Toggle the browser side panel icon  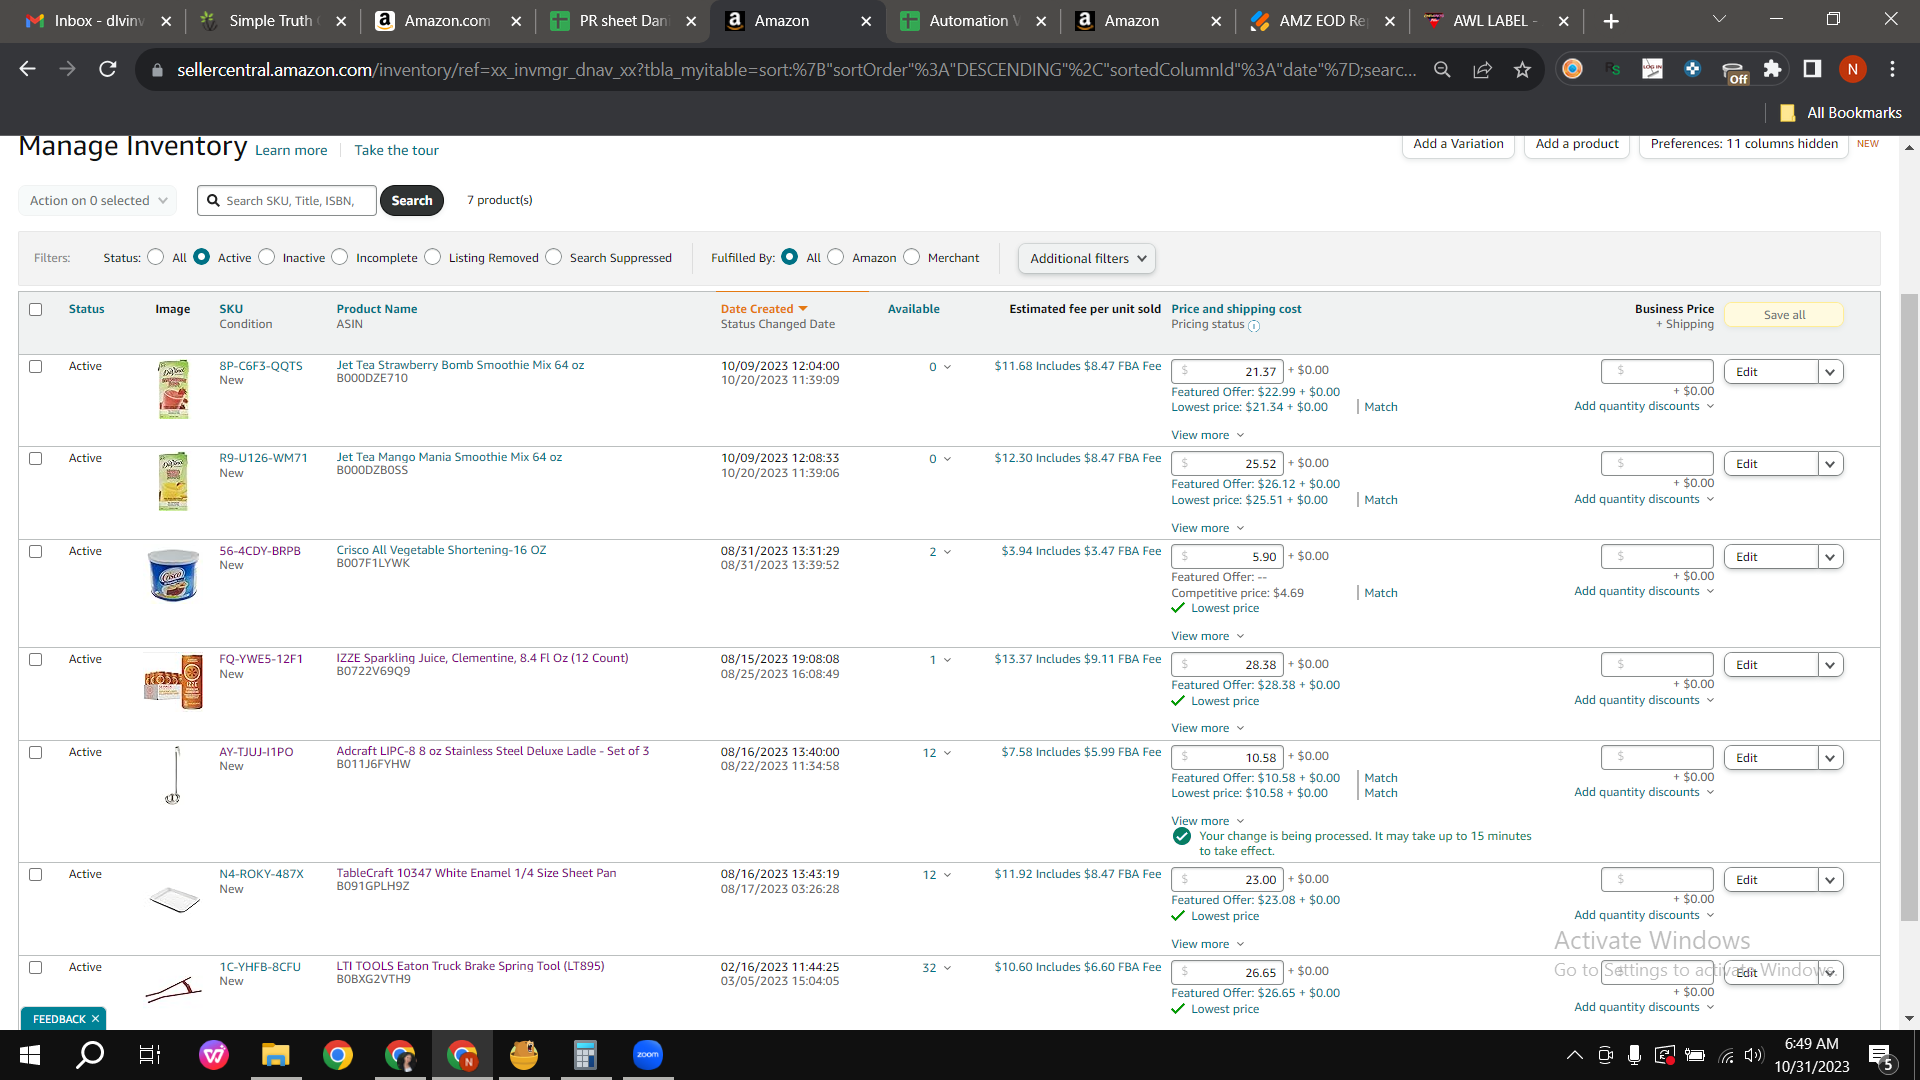click(1812, 69)
